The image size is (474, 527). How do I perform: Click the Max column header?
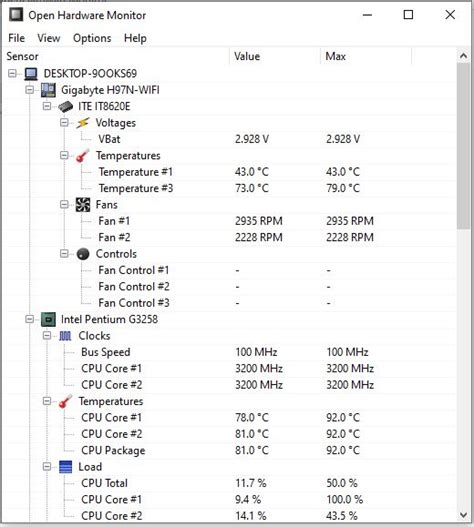point(366,56)
